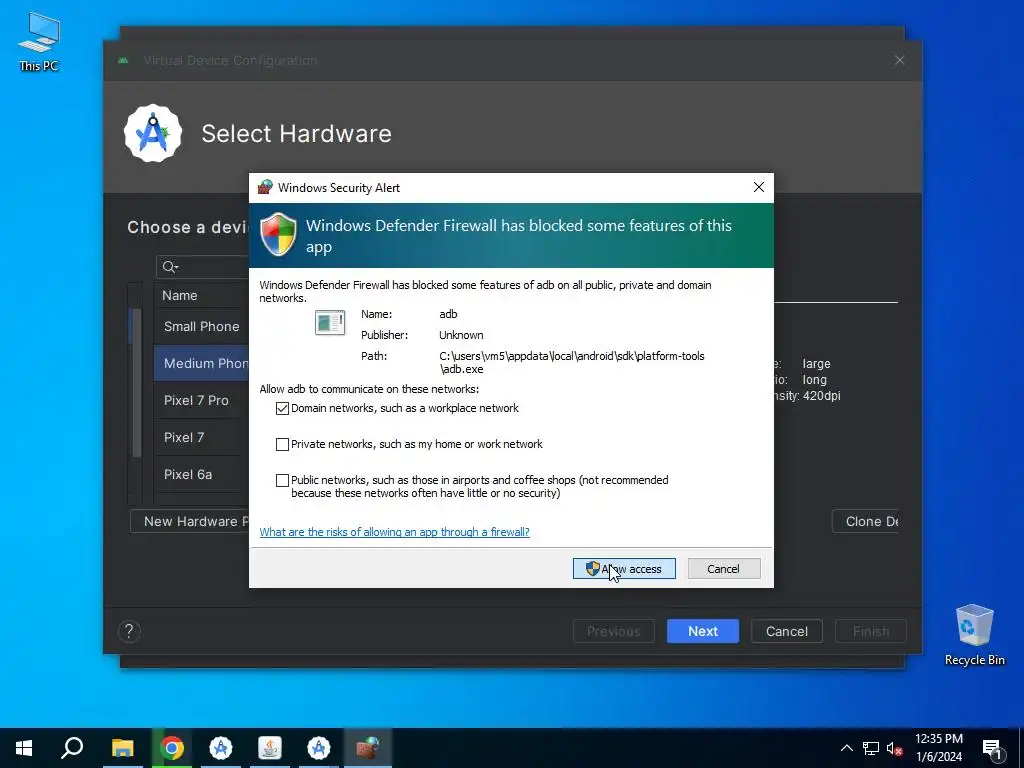Open the Windows Start menu
This screenshot has height=768, width=1024.
pos(24,748)
